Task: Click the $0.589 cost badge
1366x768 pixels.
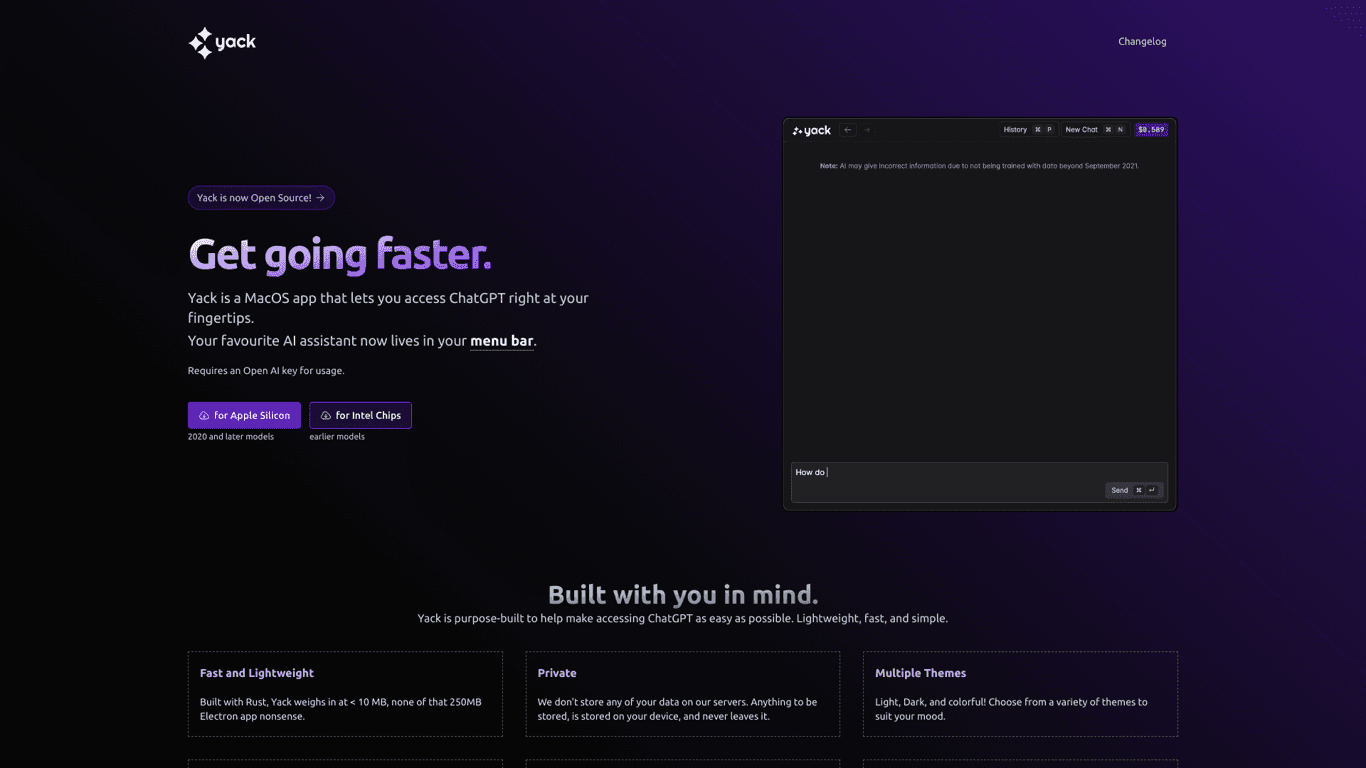Action: pyautogui.click(x=1151, y=130)
